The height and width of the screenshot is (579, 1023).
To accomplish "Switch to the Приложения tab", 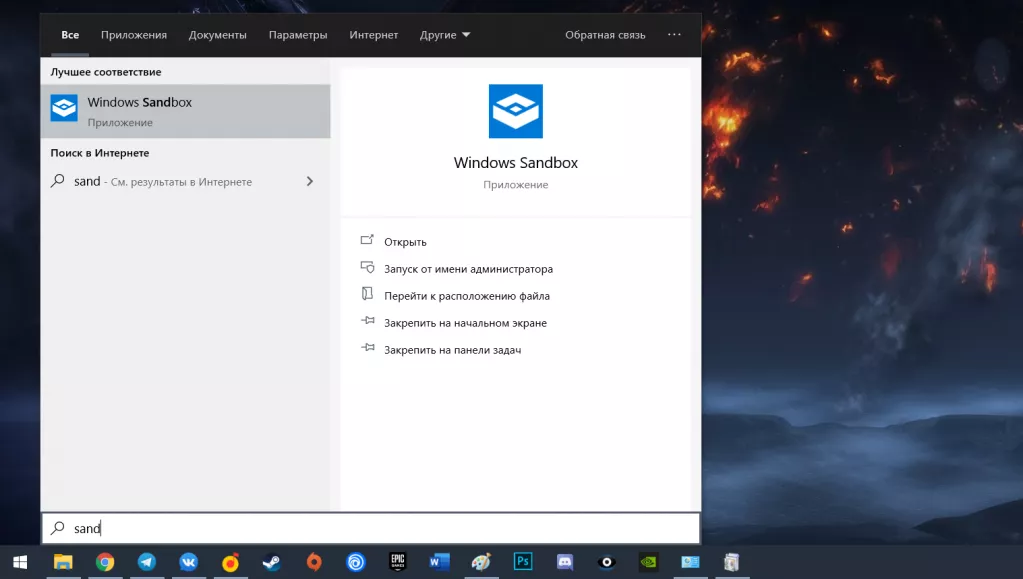I will click(134, 35).
